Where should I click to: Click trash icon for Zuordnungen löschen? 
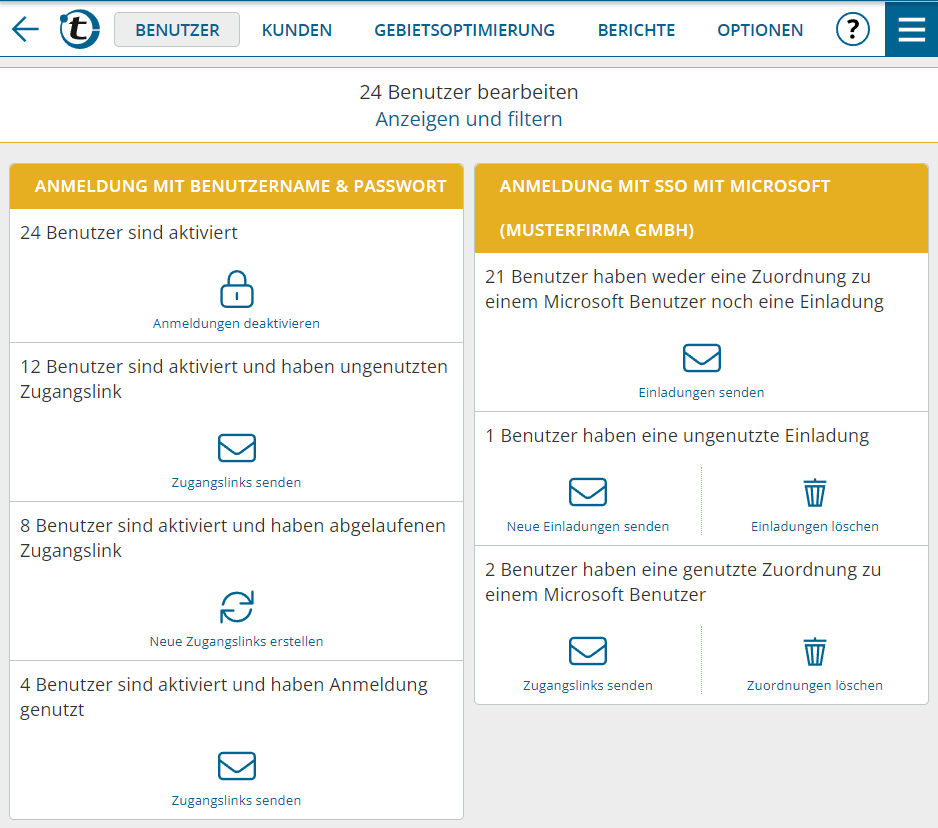(x=815, y=652)
